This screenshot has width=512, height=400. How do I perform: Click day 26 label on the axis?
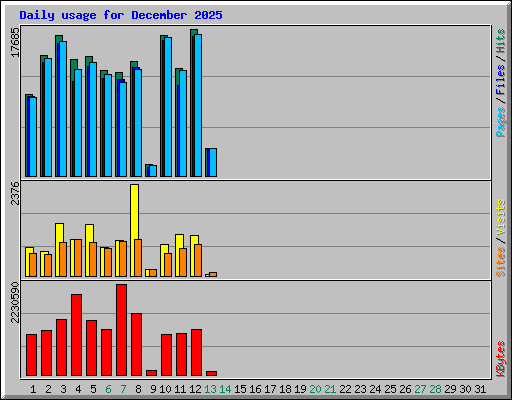click(405, 389)
